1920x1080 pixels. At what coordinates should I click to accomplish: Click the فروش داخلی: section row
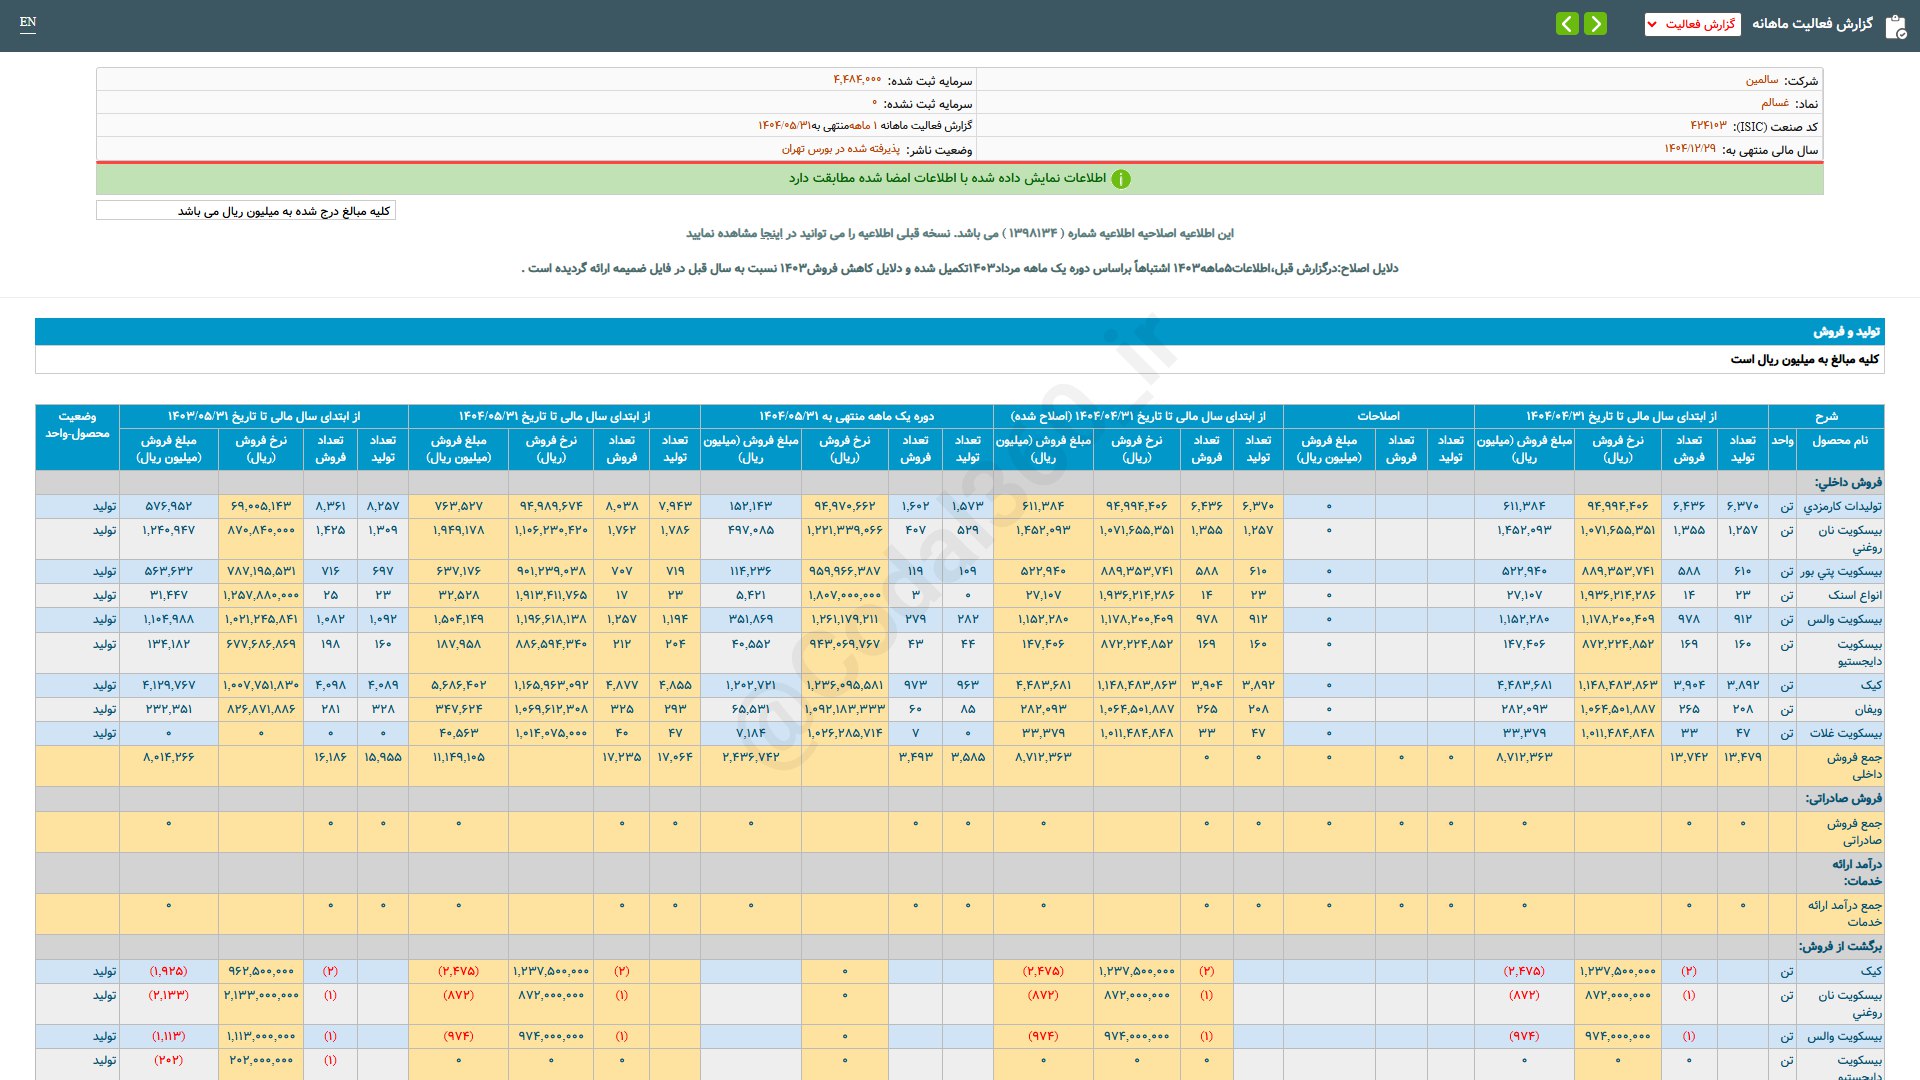point(960,482)
